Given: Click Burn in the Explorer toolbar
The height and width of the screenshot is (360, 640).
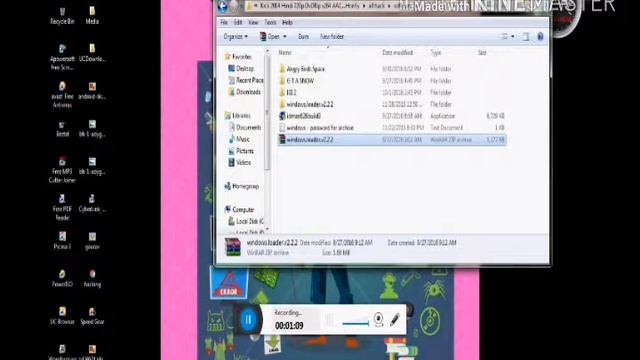Looking at the screenshot, I should (303, 37).
